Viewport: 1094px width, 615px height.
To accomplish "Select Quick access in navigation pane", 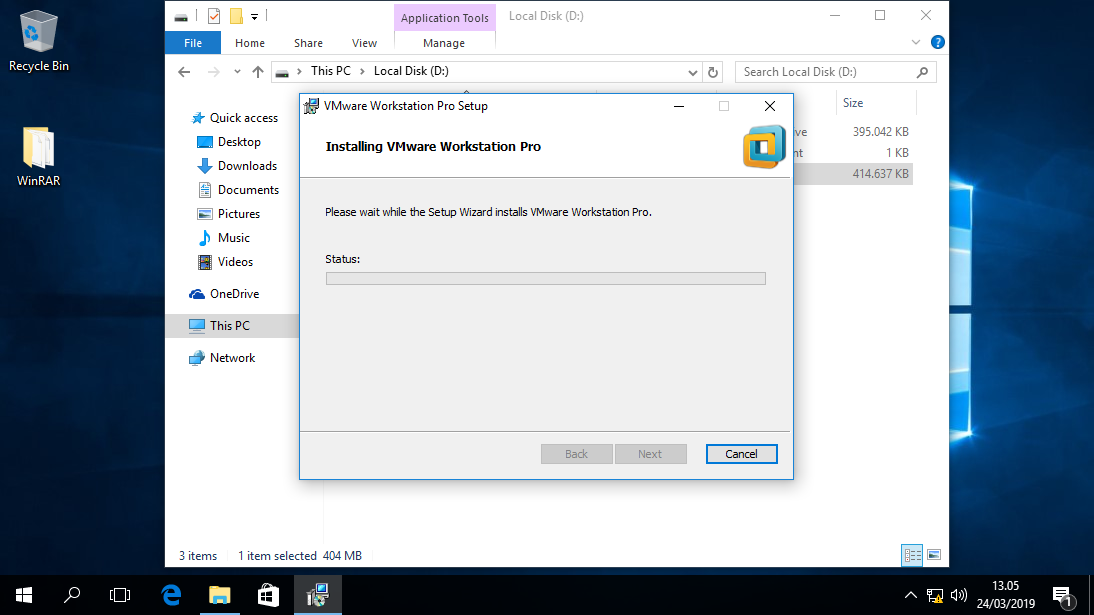I will click(243, 118).
